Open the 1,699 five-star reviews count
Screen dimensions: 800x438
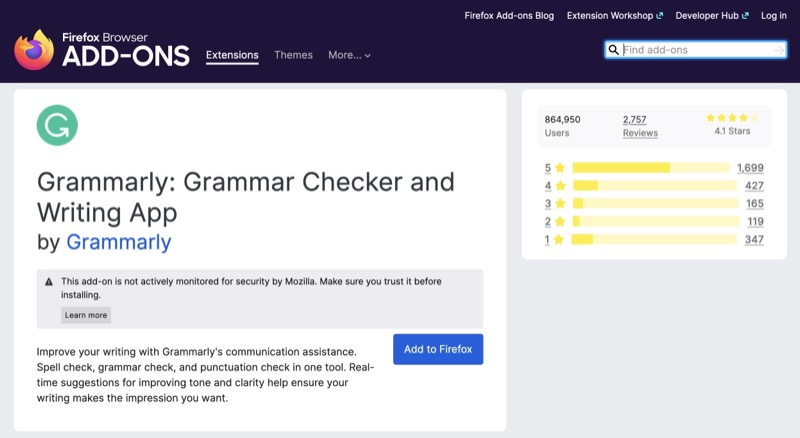[751, 167]
